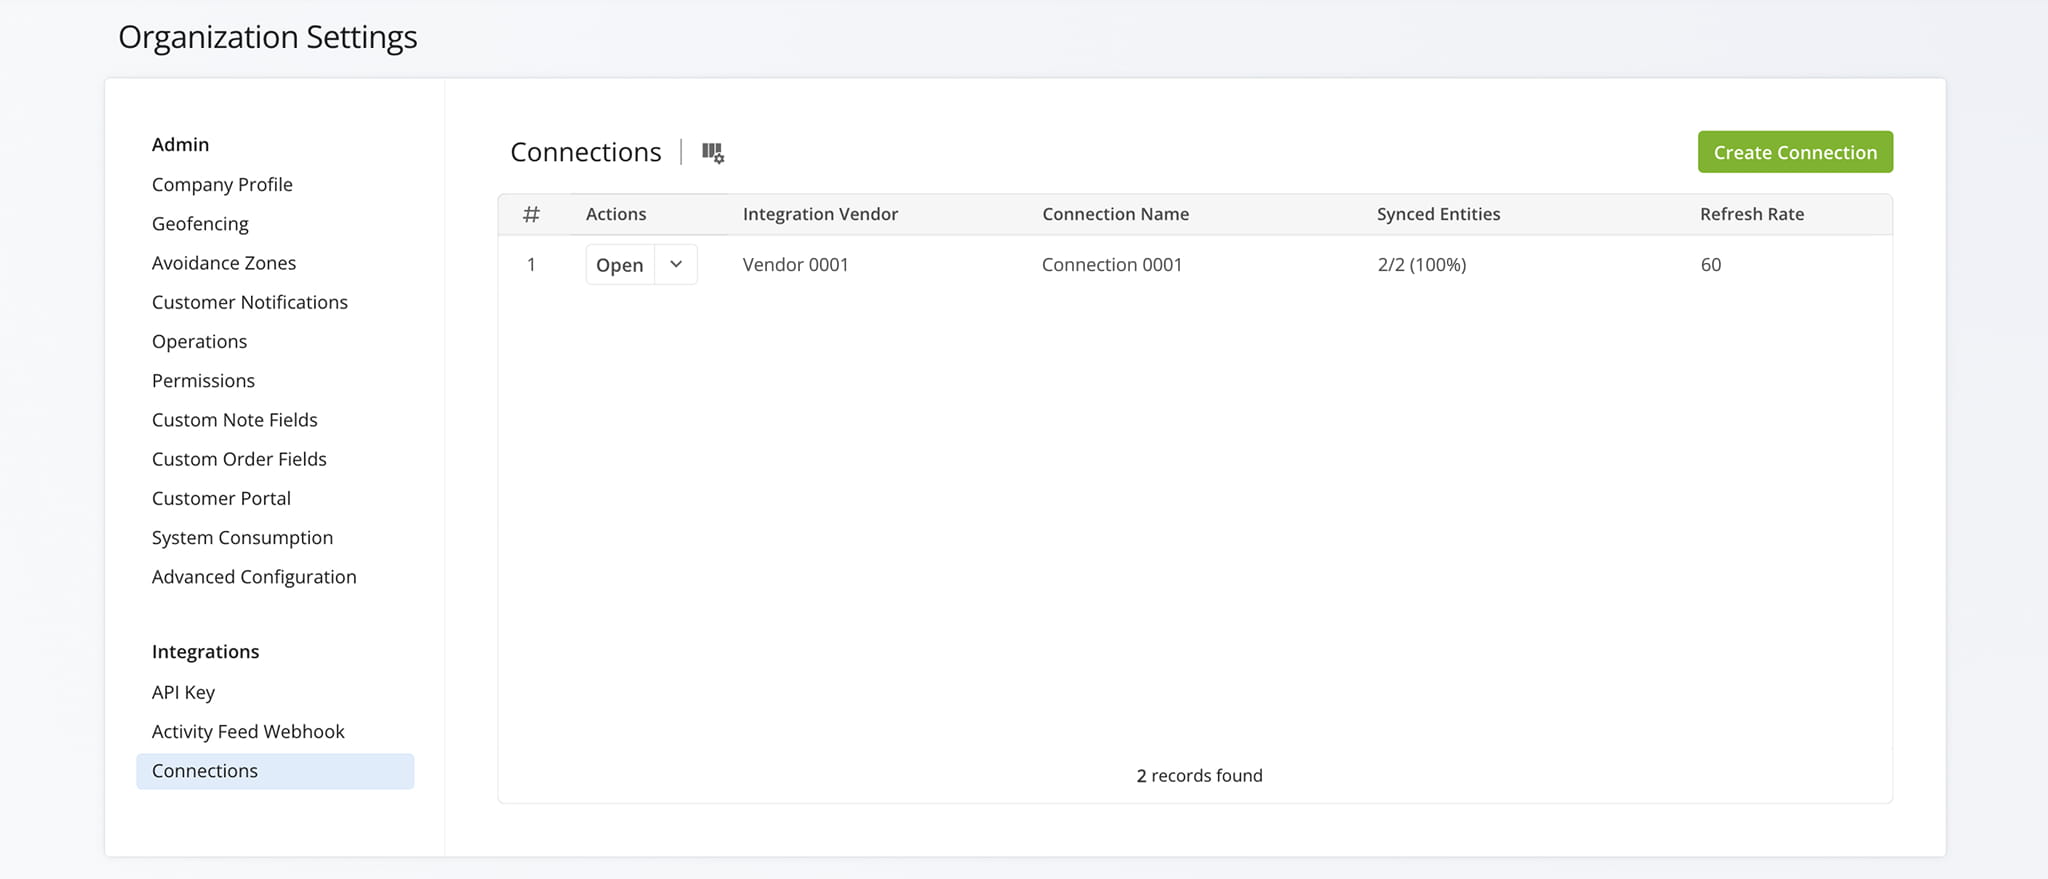
Task: Select Activity Feed Webhook
Action: 248,732
